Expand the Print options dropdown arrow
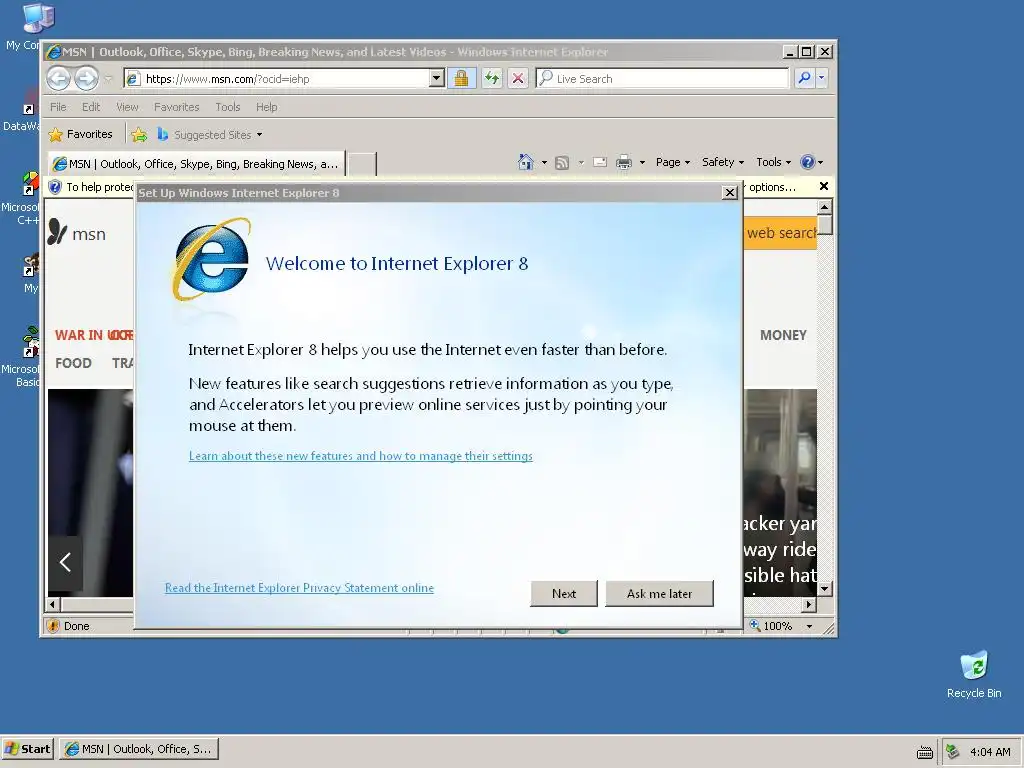1024x768 pixels. [x=642, y=163]
